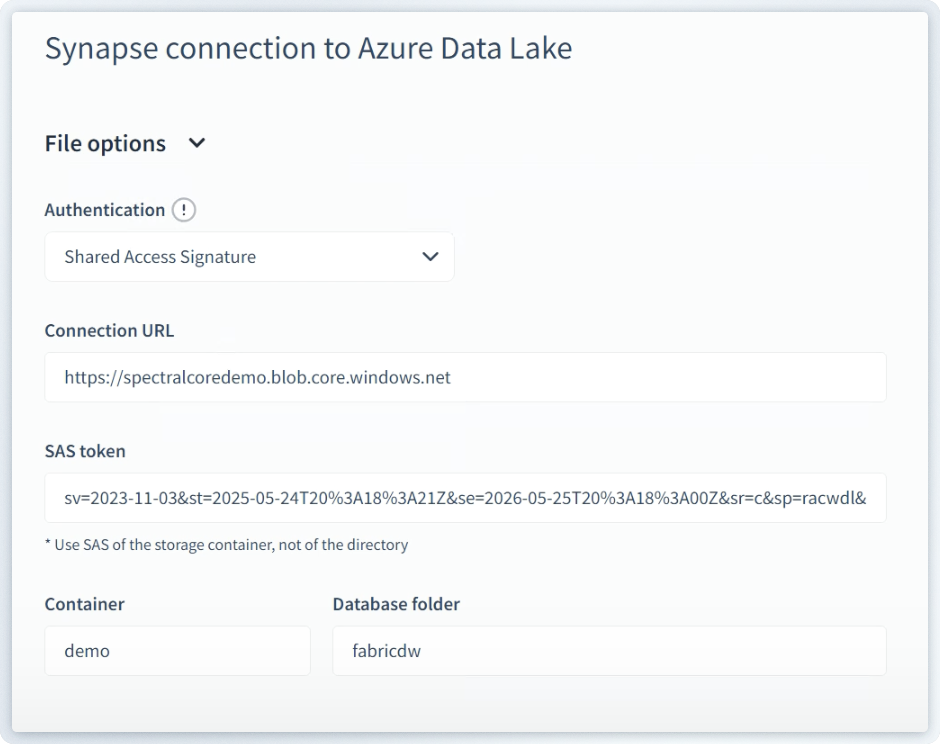The height and width of the screenshot is (744, 940).
Task: Click the Connection URL label
Action: pyautogui.click(x=109, y=330)
